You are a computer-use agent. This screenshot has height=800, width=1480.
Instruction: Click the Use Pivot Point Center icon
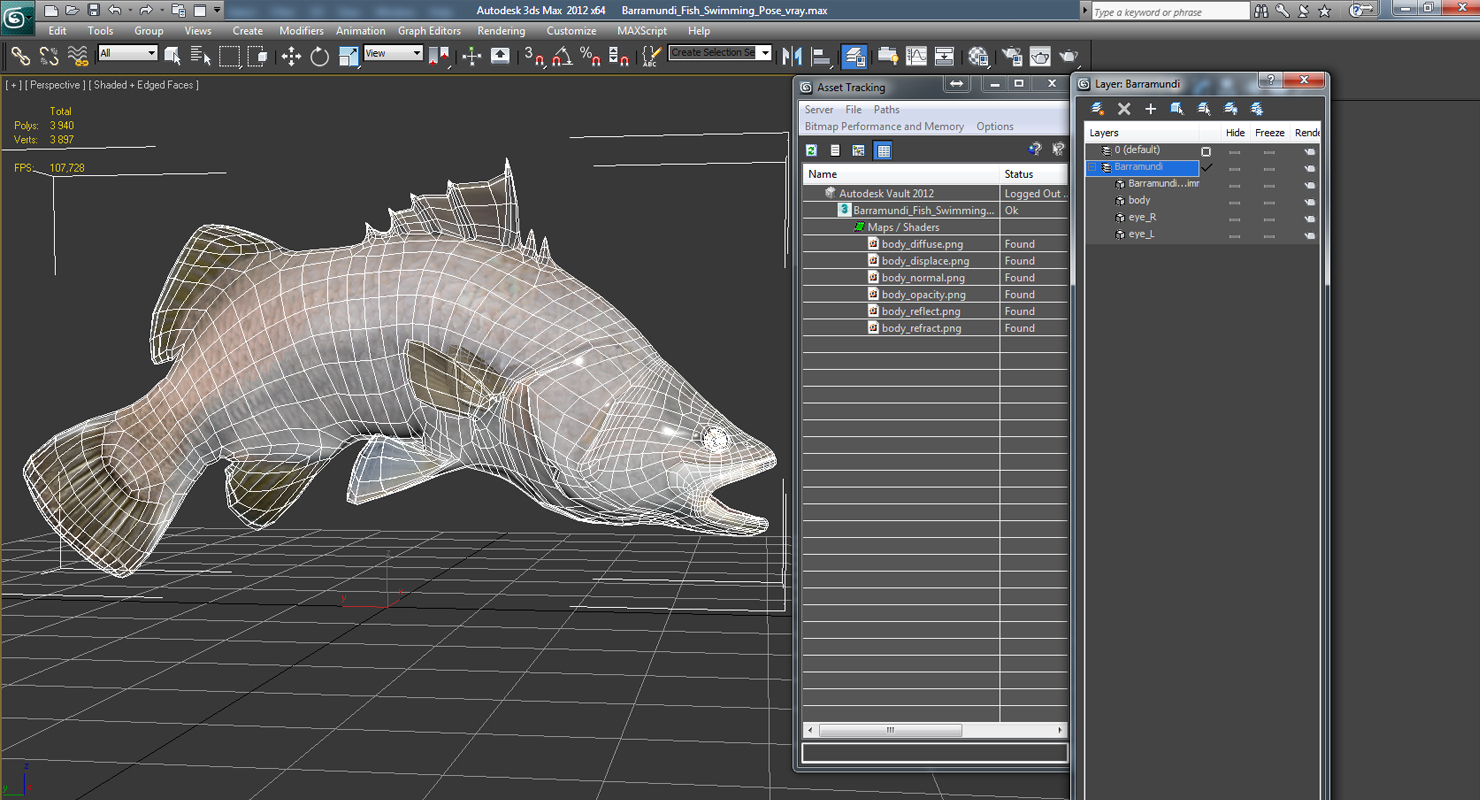pos(440,57)
